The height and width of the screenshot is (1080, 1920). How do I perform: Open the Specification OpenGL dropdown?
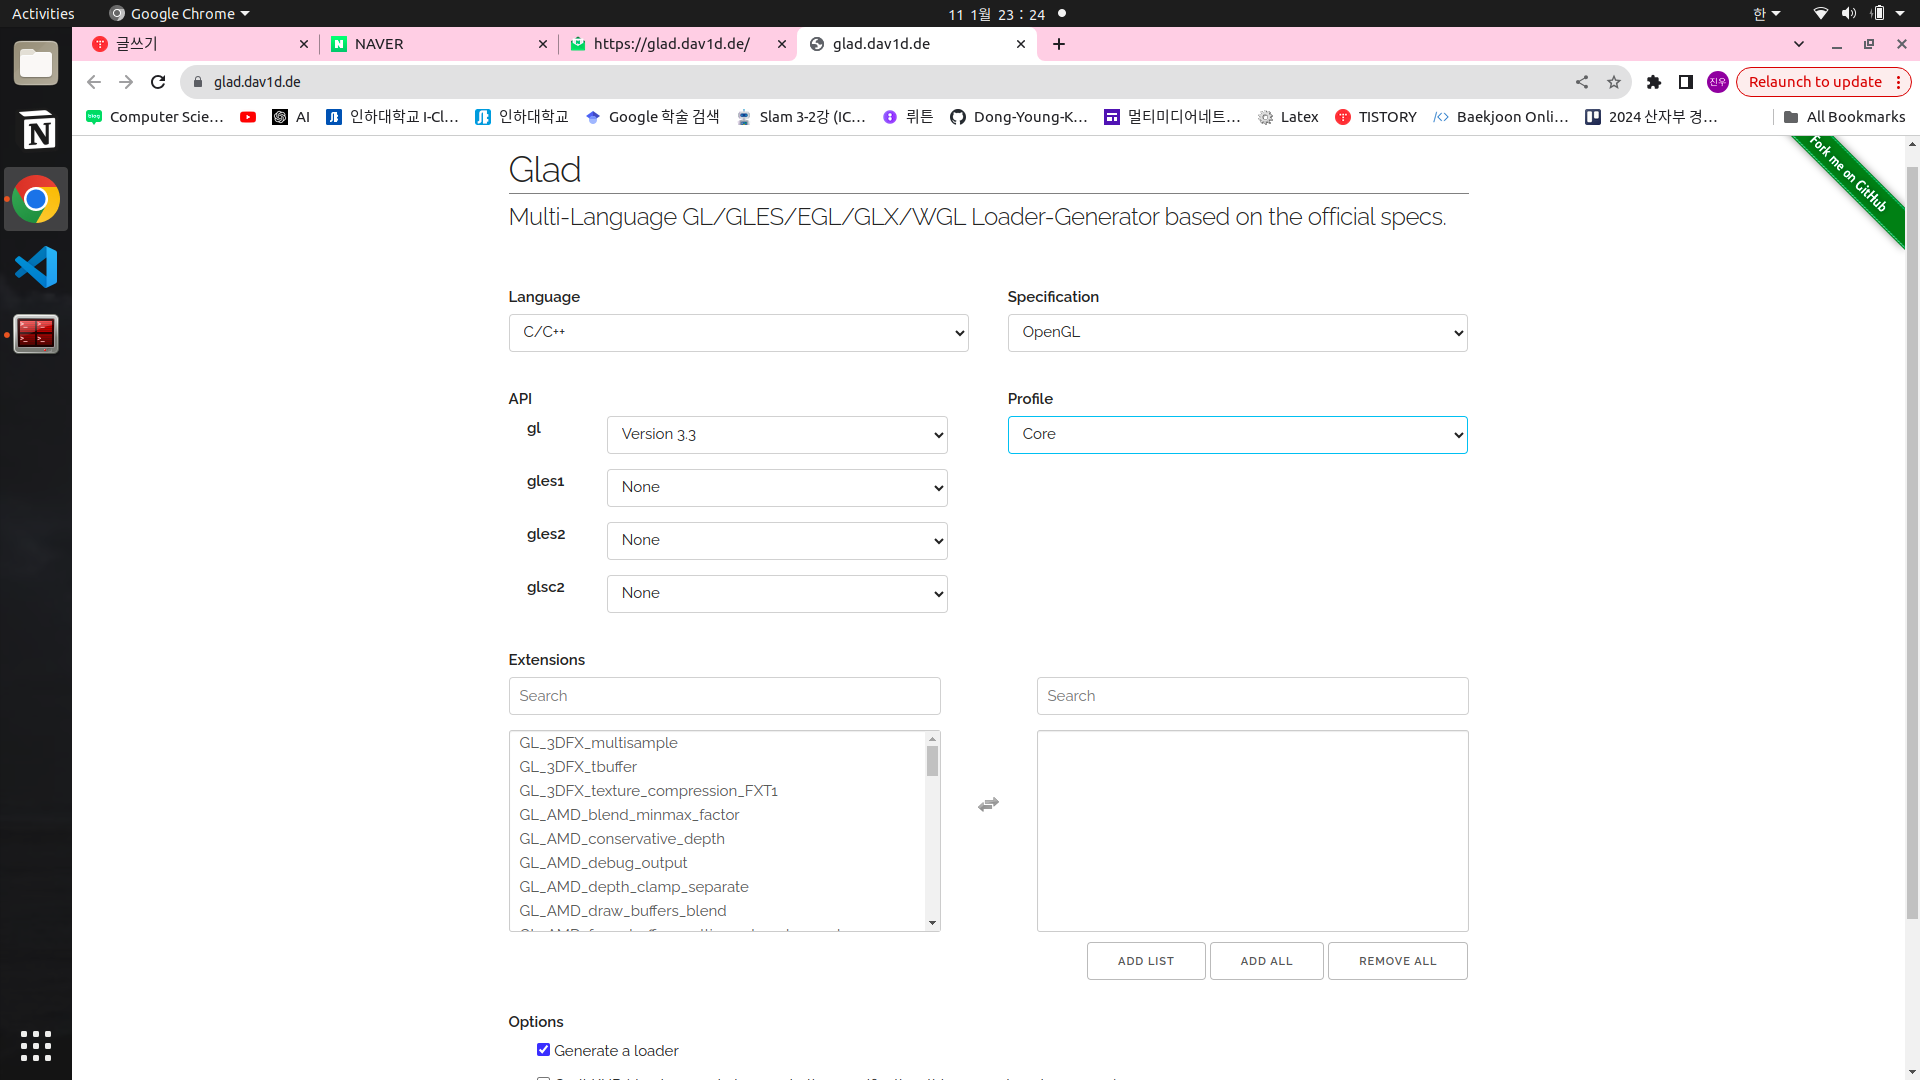pos(1237,333)
